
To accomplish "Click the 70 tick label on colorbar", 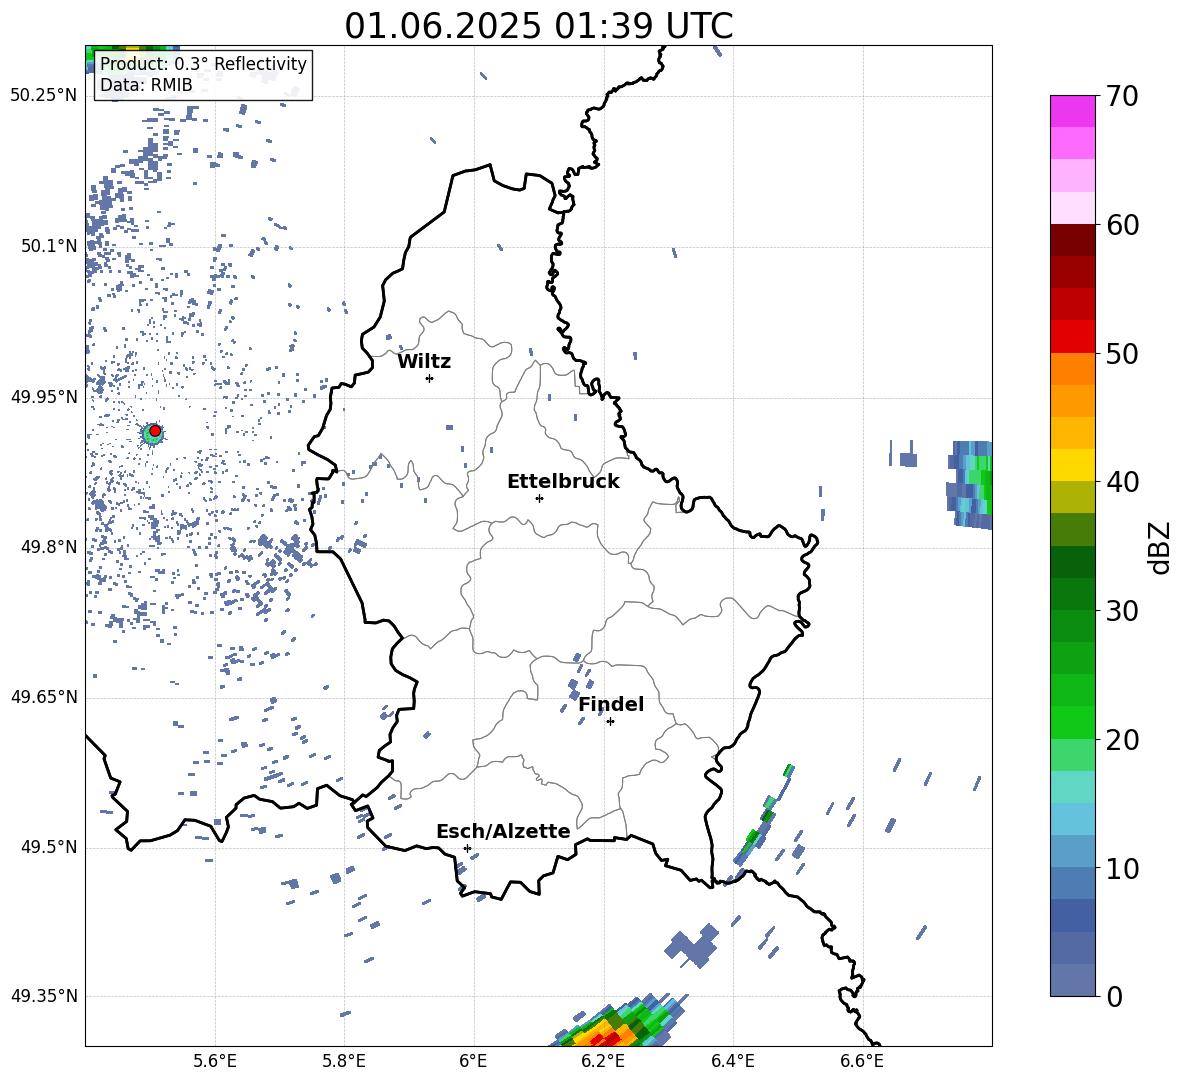I will pos(1121,96).
